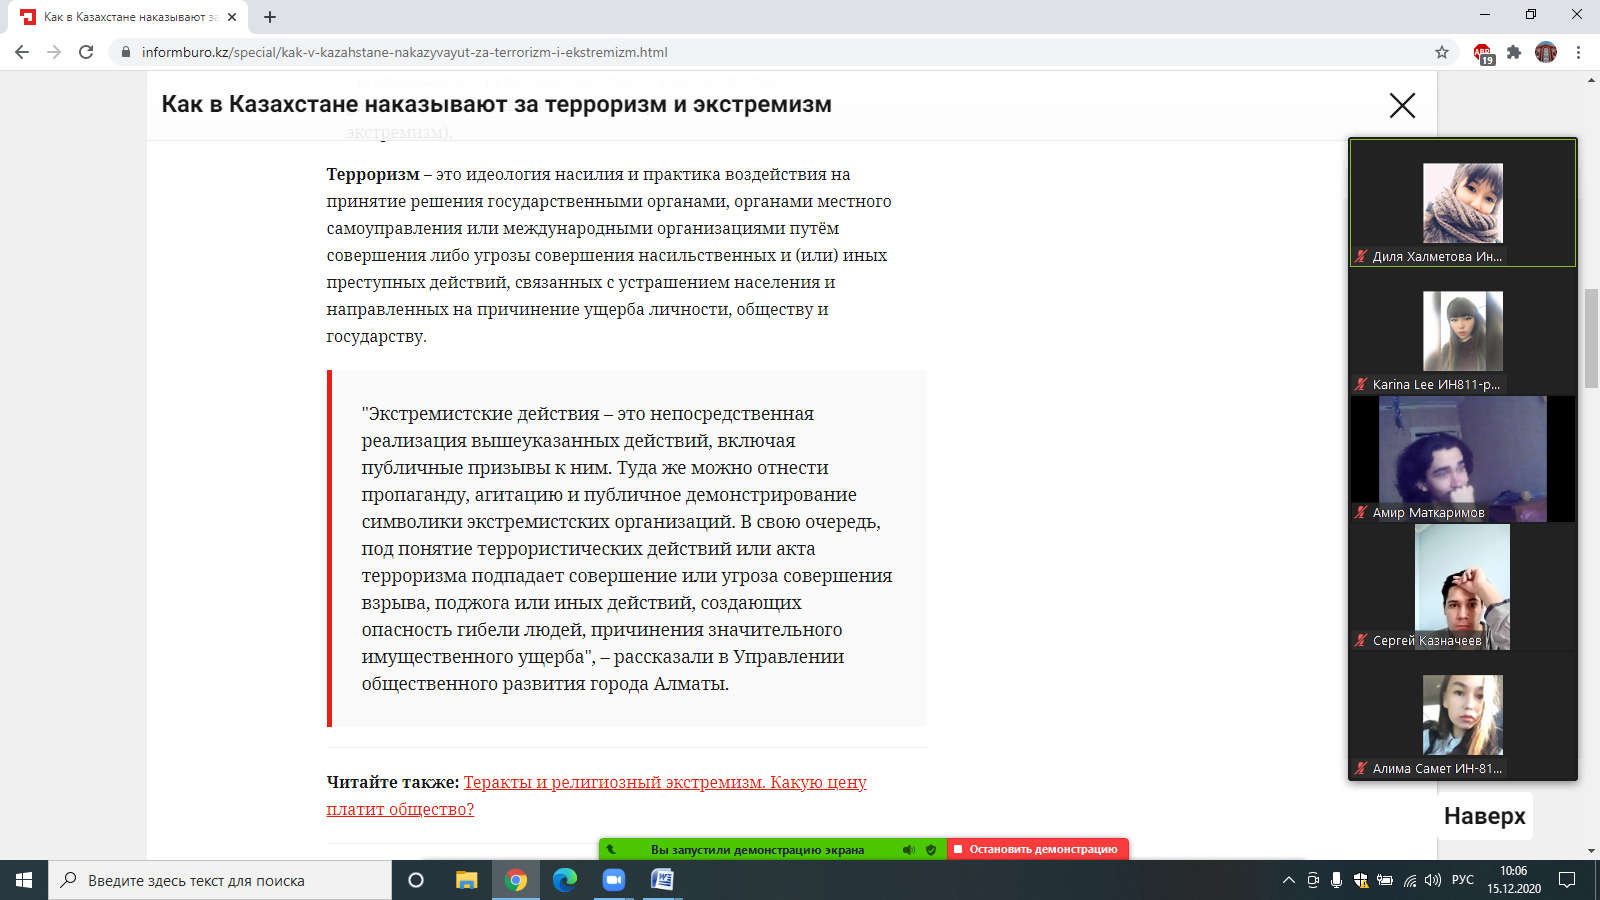Click the bold word 'Терроризм'

point(373,174)
